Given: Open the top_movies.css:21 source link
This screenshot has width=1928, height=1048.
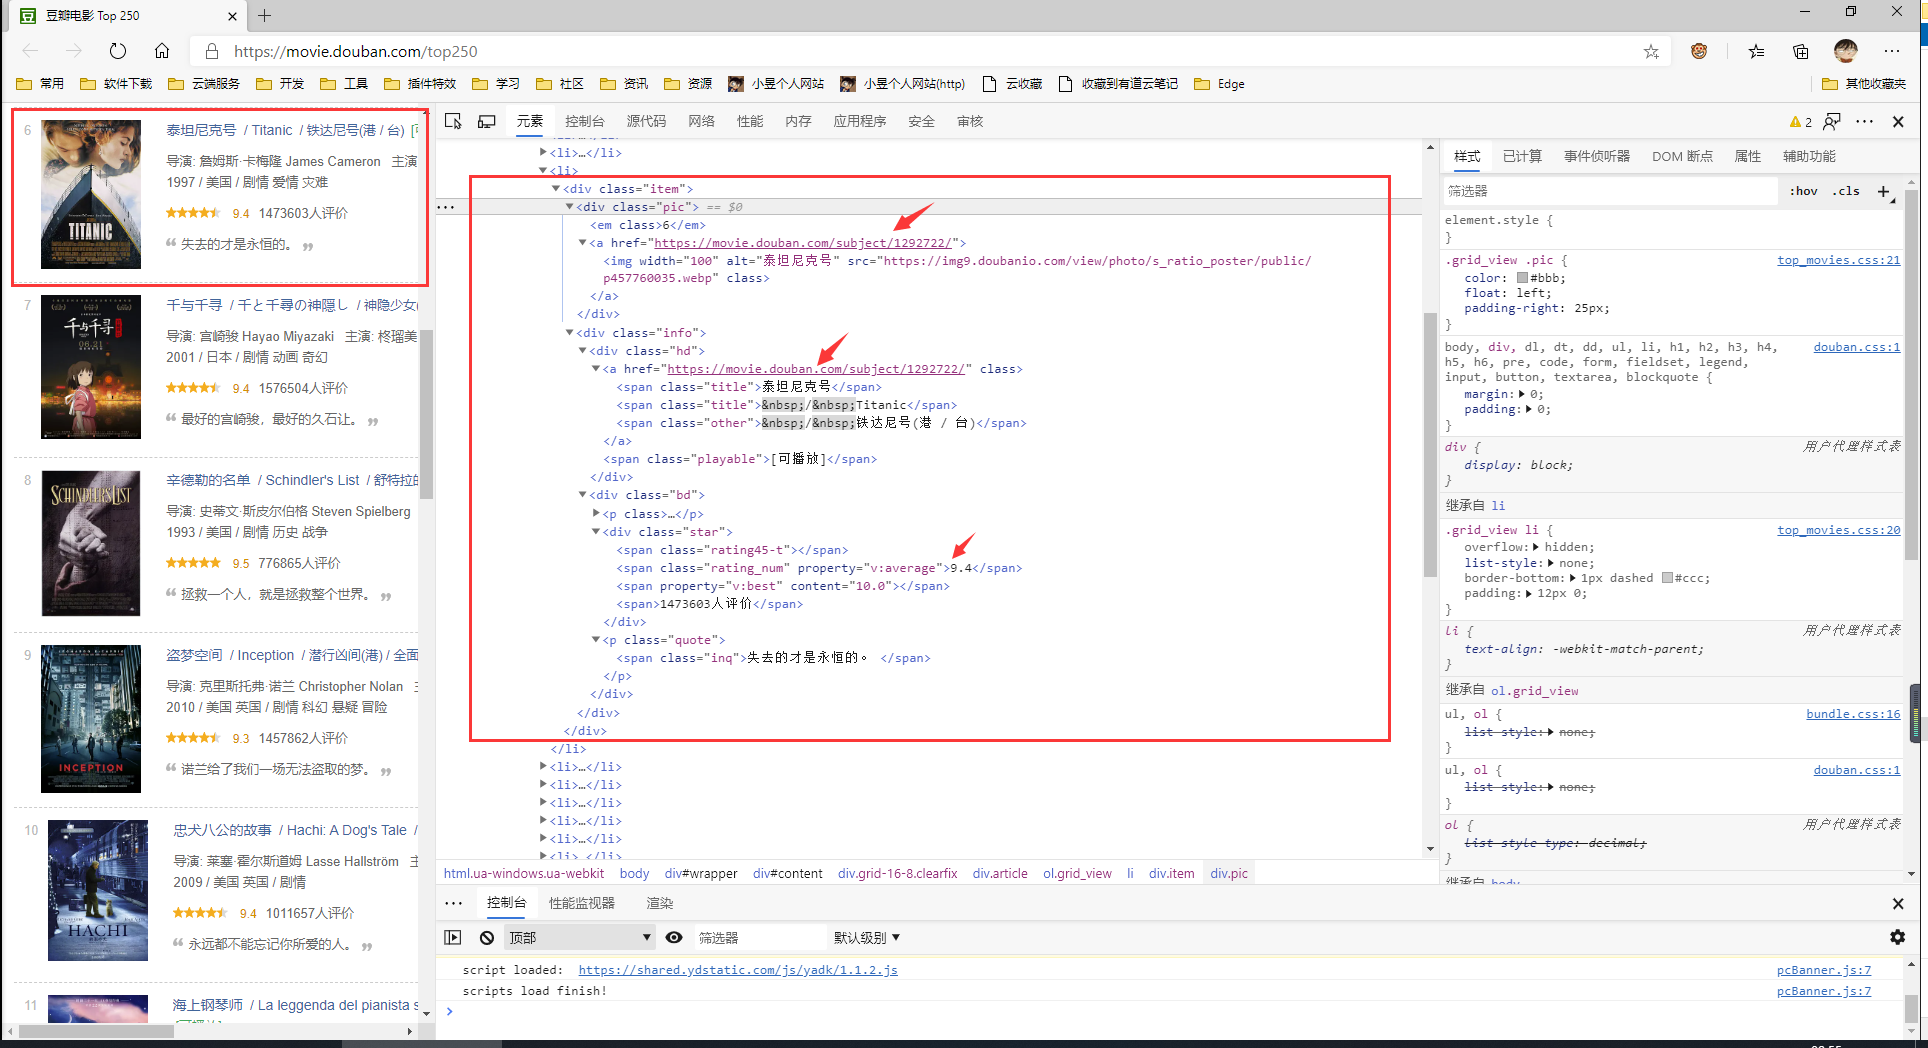Looking at the screenshot, I should tap(1838, 260).
